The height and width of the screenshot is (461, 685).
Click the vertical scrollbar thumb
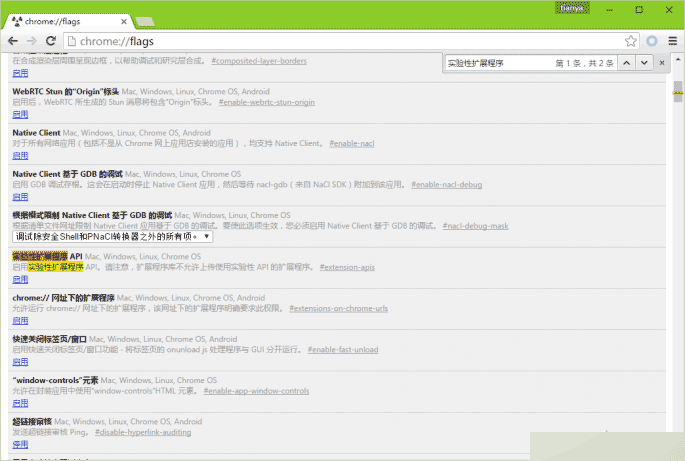[678, 91]
